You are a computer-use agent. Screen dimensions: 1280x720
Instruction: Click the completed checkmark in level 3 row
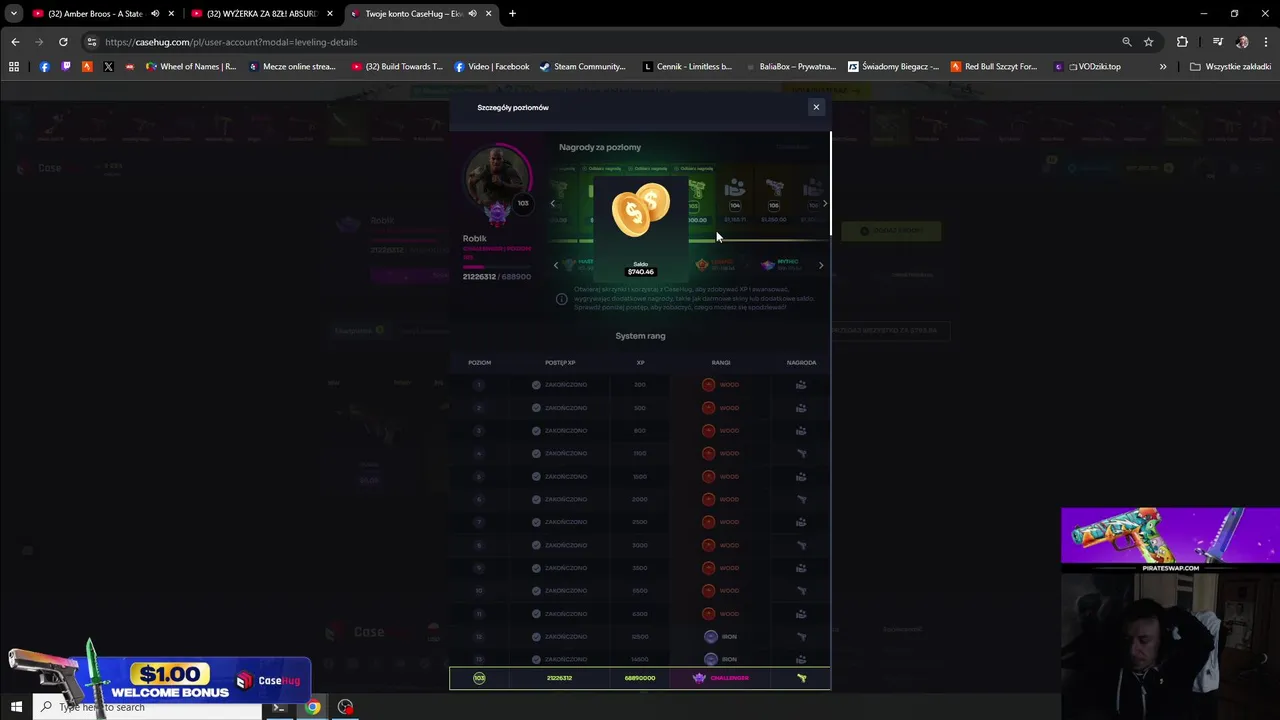tap(536, 431)
